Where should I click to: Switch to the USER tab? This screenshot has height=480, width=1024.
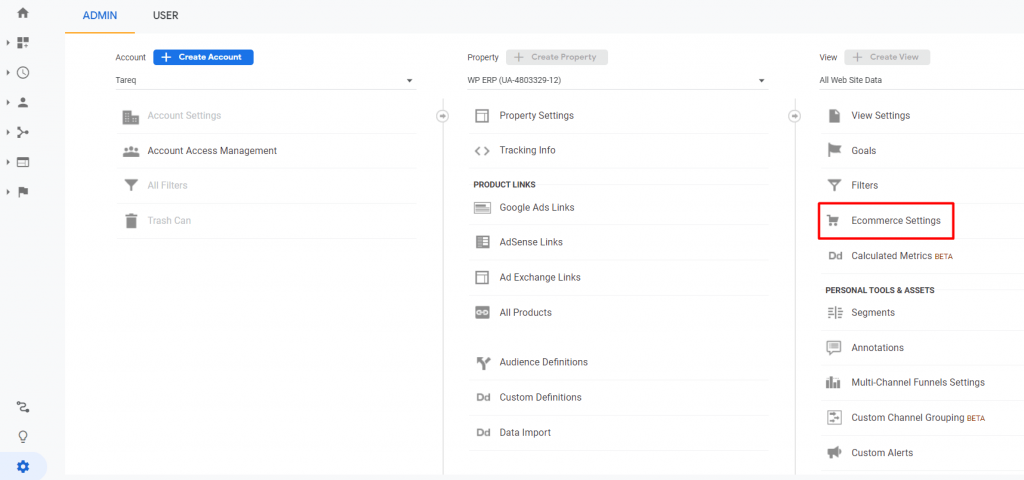165,16
